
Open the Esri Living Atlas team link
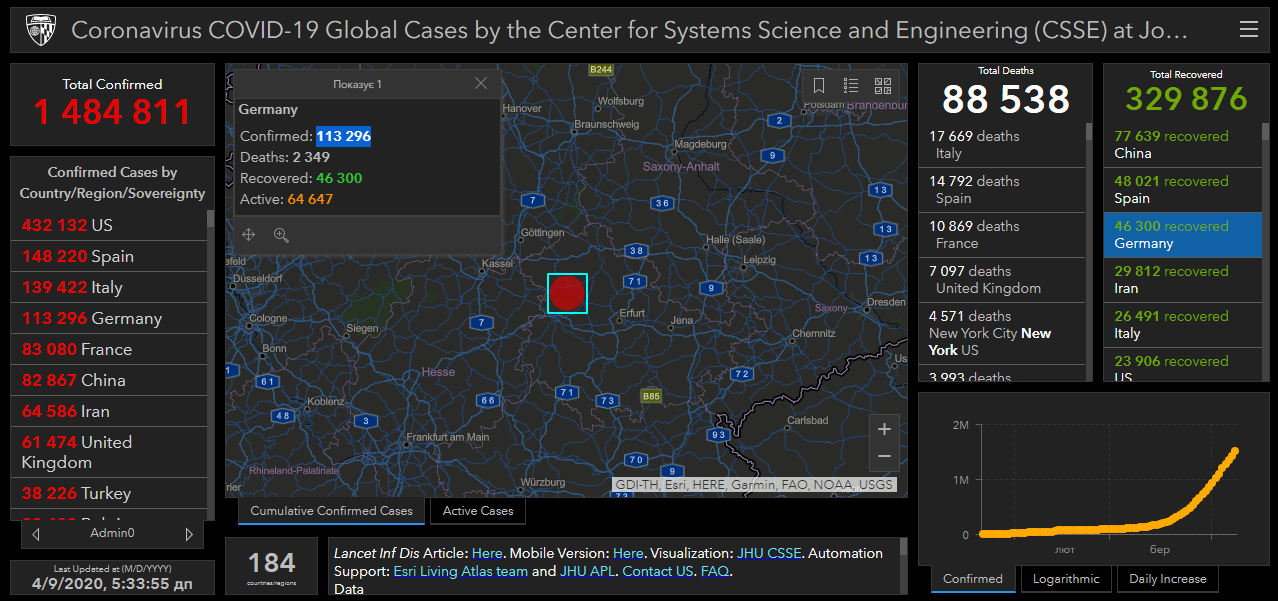pyautogui.click(x=461, y=572)
